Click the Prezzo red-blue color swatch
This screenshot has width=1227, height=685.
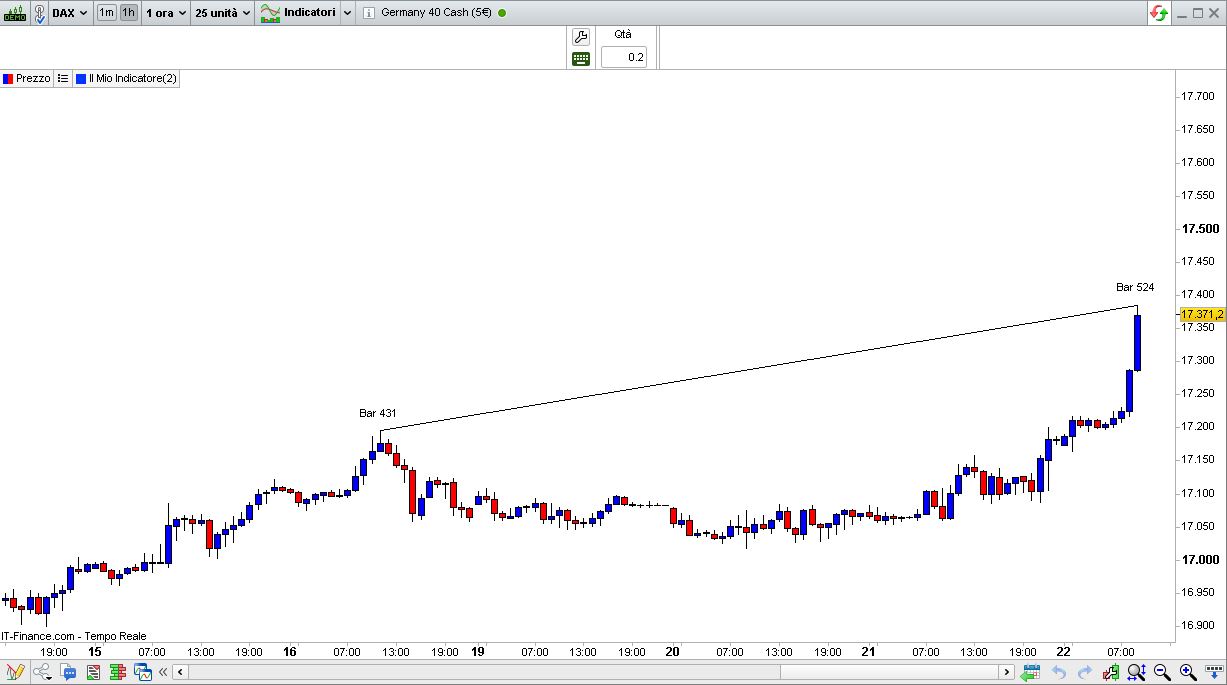click(x=8, y=78)
